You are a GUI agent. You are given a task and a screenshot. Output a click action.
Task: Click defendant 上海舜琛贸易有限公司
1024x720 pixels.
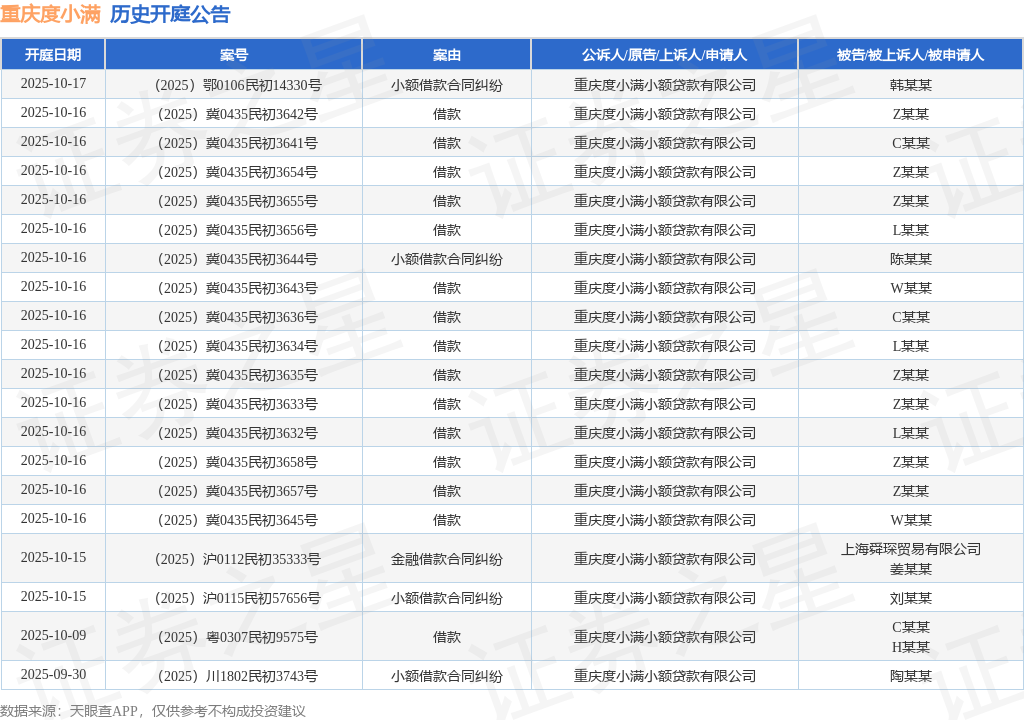(x=910, y=549)
